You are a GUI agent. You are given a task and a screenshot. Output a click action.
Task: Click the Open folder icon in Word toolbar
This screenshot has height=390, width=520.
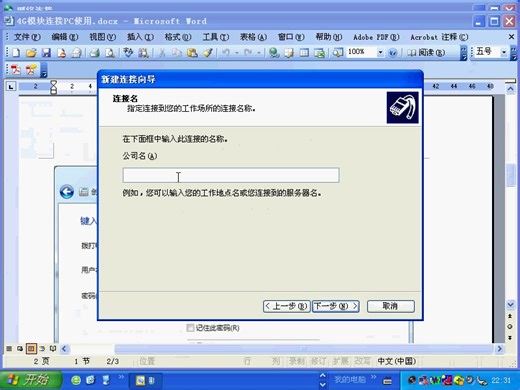[x=31, y=52]
